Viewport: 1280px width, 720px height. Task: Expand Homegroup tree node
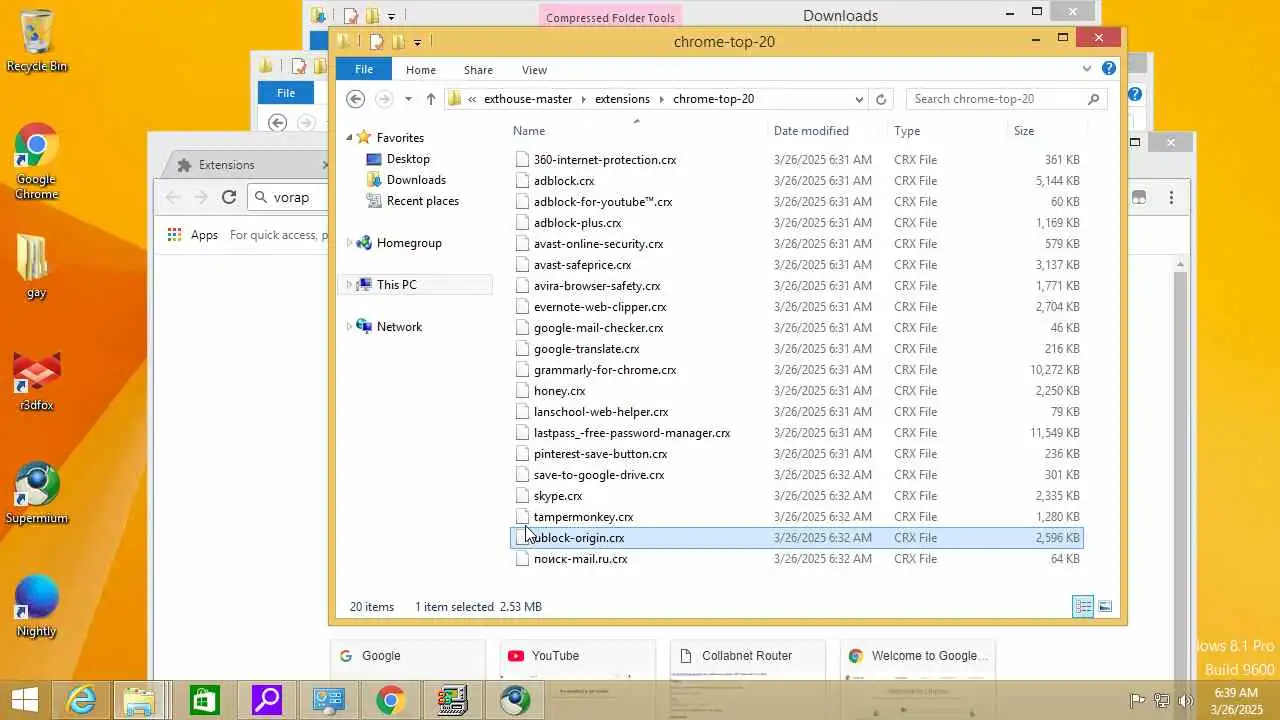[x=350, y=243]
